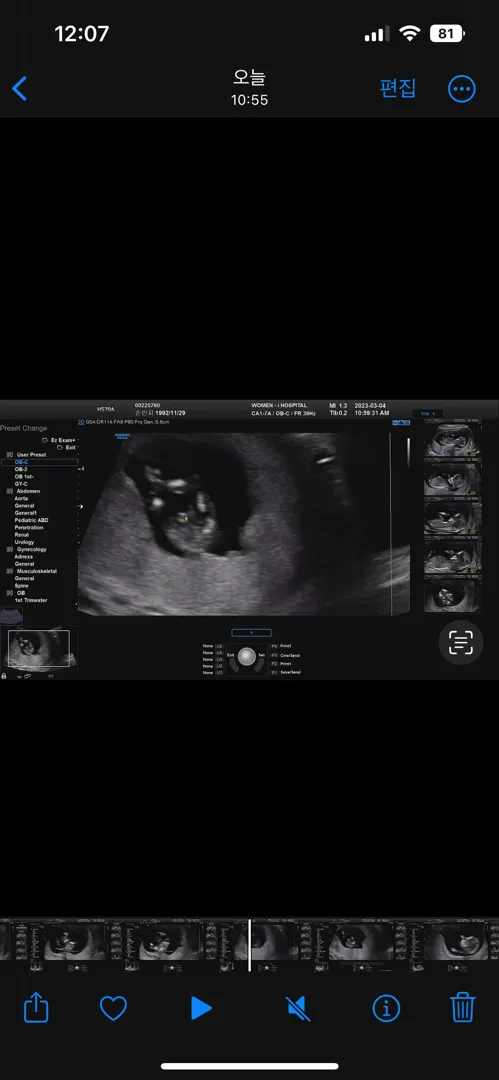Toggle the muted speaker icon
This screenshot has width=499, height=1080.
point(298,1009)
